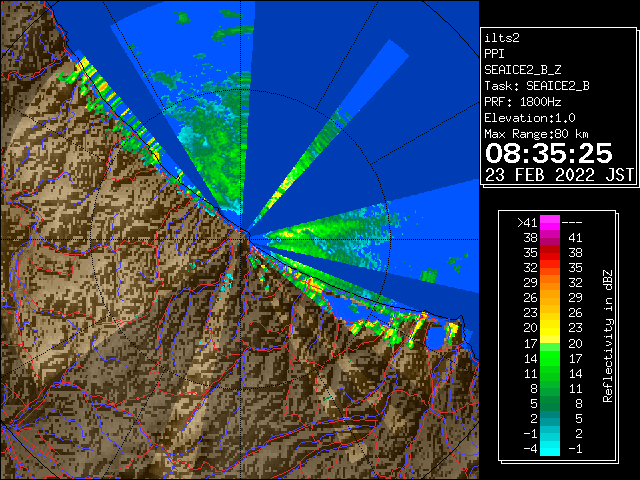Click the '-4' legend value
640x480 pixels.
coord(530,449)
